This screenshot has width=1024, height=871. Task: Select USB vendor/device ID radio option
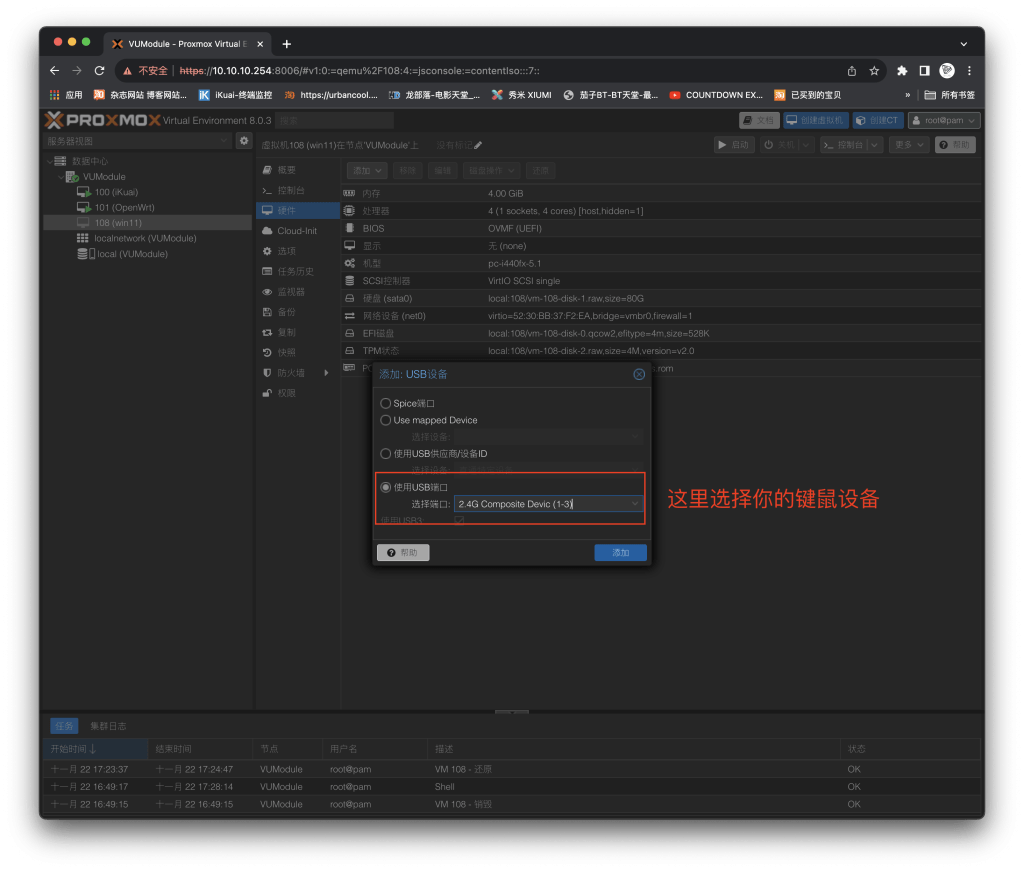pyautogui.click(x=386, y=453)
